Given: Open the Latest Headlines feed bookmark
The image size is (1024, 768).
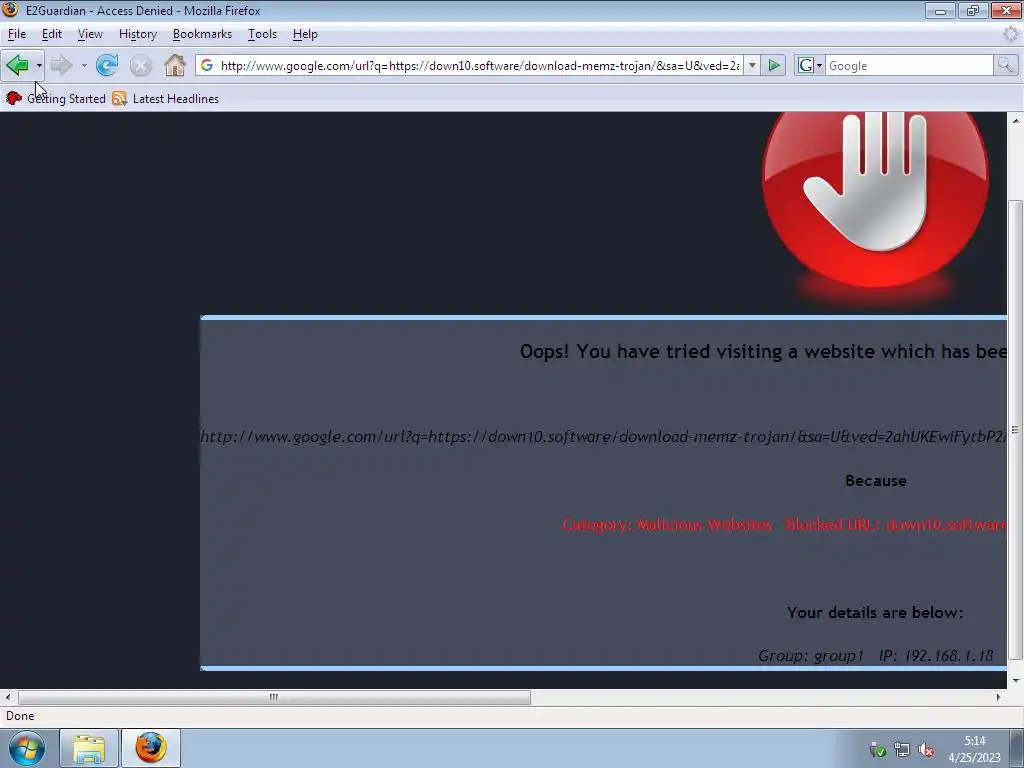Looking at the screenshot, I should click(x=166, y=99).
